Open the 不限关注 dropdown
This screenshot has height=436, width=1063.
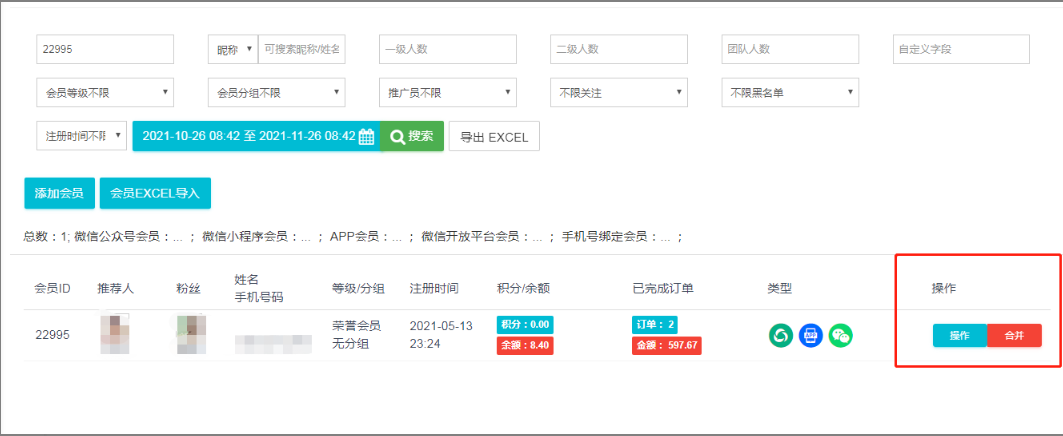pyautogui.click(x=619, y=93)
